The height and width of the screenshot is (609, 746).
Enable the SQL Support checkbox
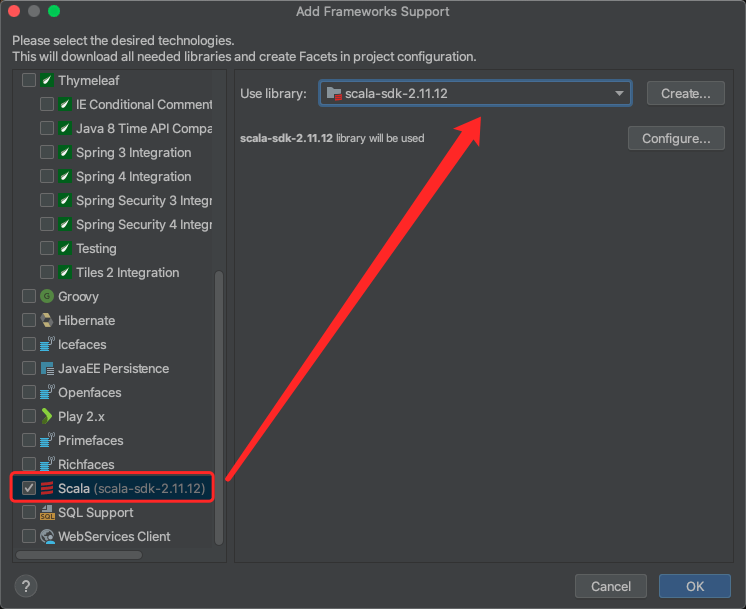point(29,512)
